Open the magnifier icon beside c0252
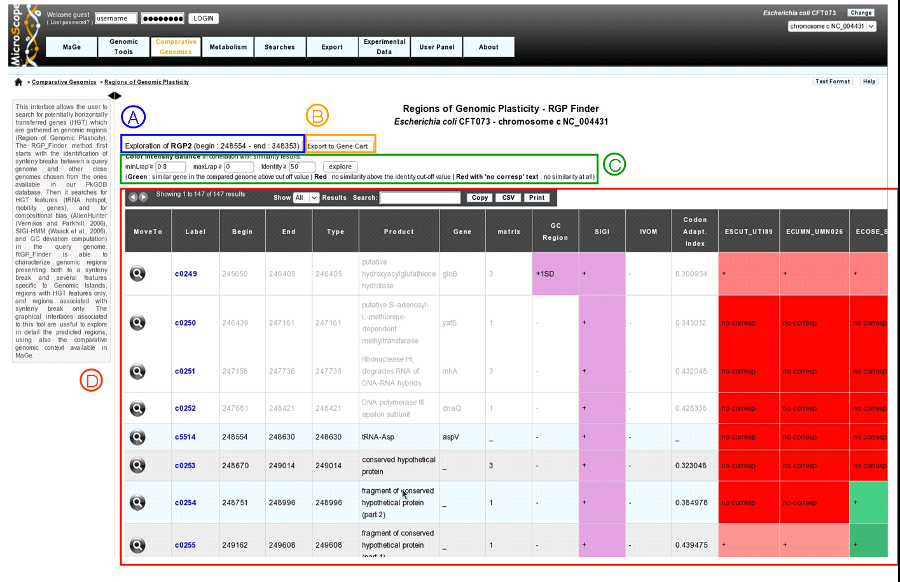Viewport: 900px width, 582px height. click(137, 409)
